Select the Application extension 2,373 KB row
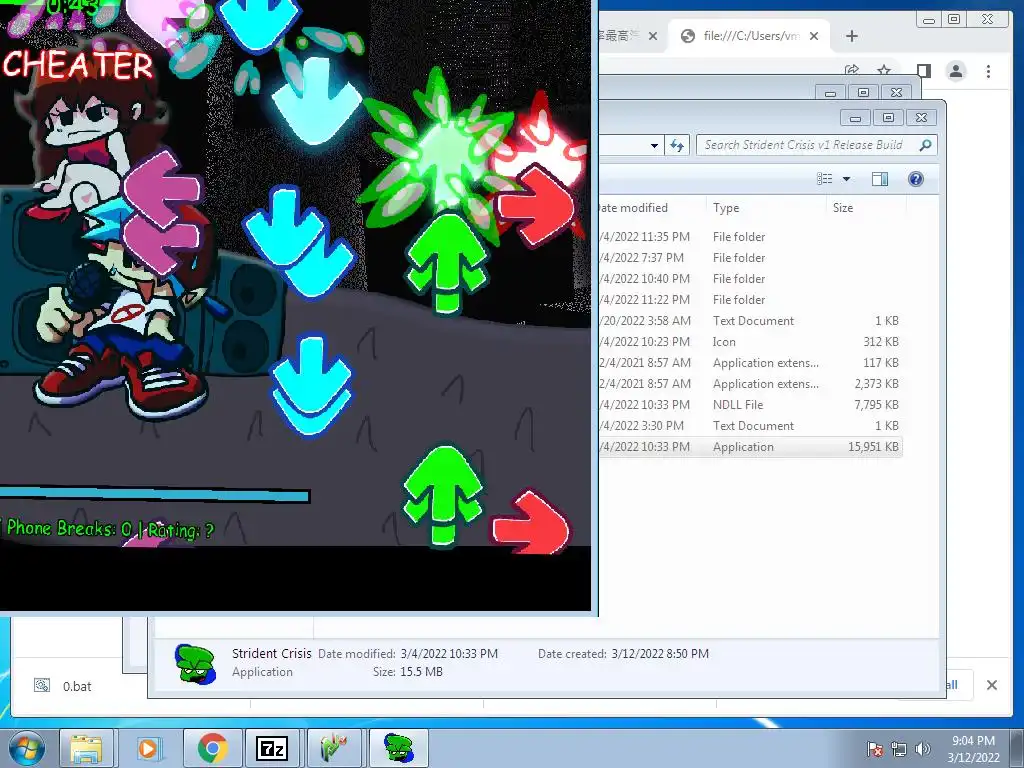The height and width of the screenshot is (768, 1024). (x=750, y=384)
